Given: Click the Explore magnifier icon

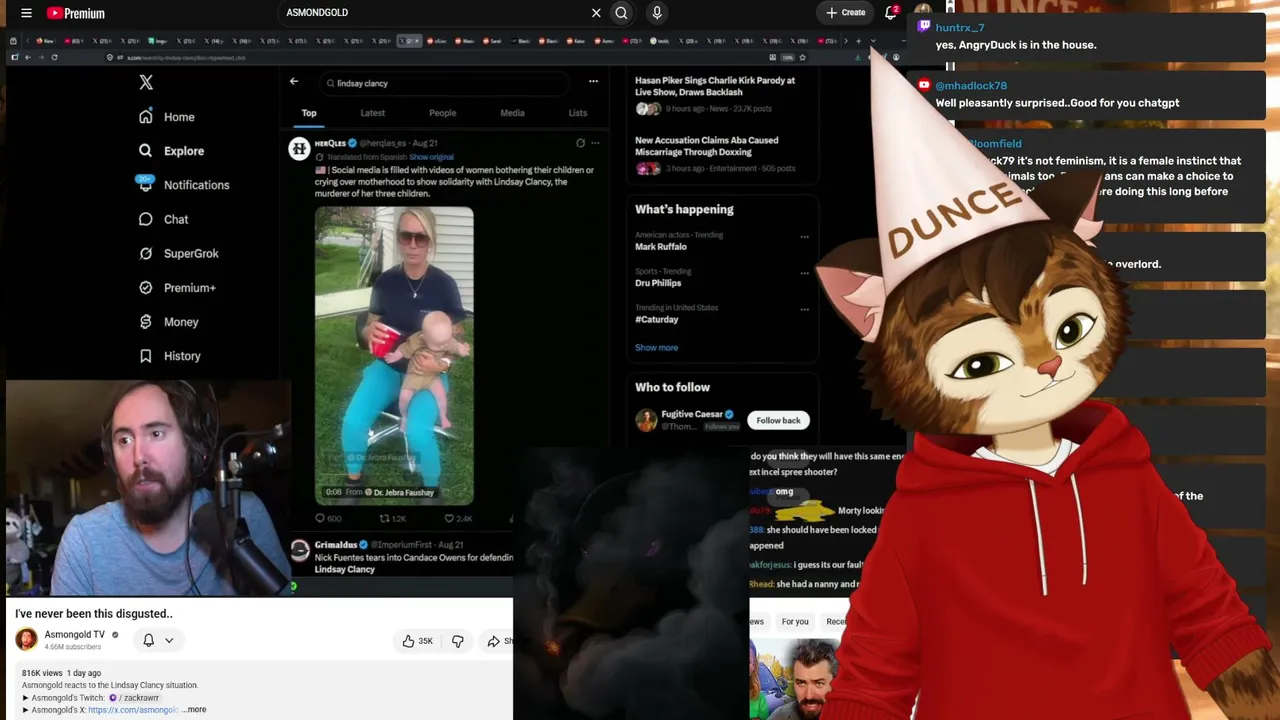Looking at the screenshot, I should point(146,151).
